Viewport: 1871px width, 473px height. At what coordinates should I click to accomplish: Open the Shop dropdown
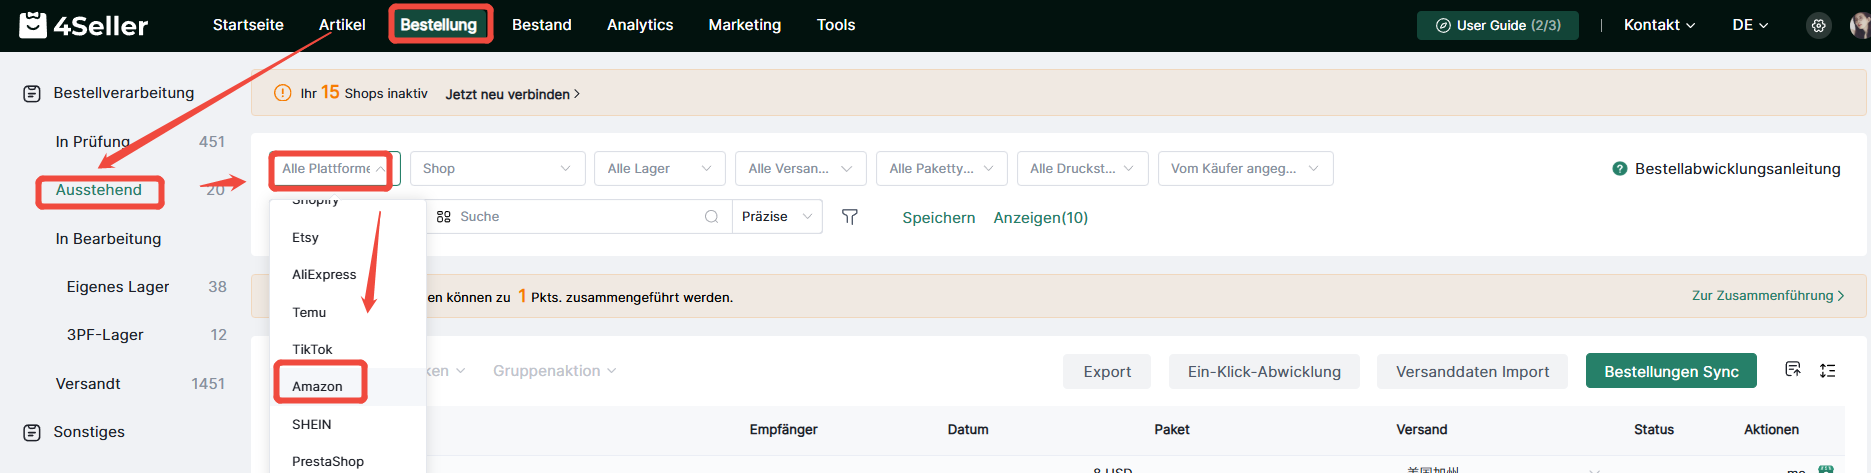click(497, 169)
